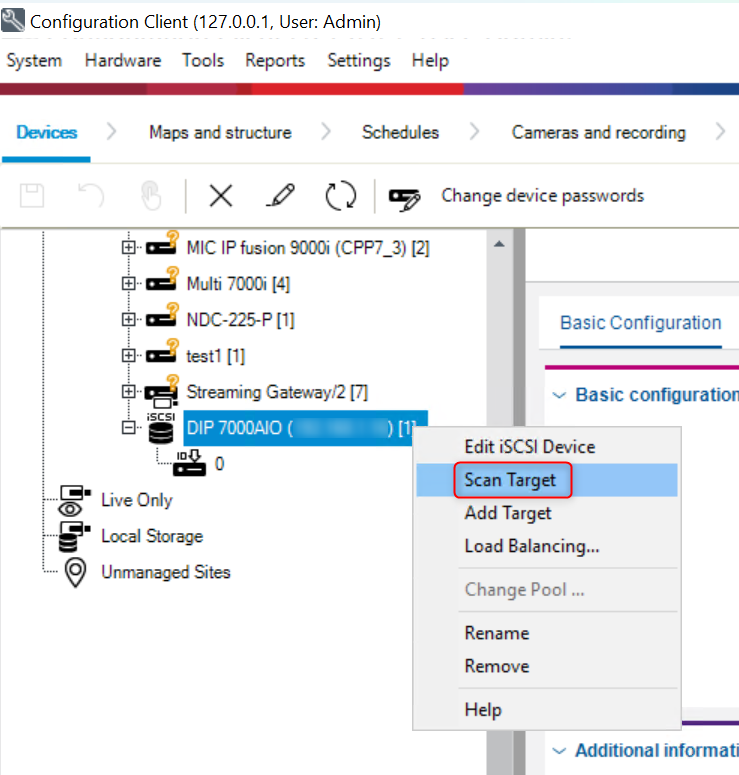Select the DIP 7000AIO tree item
This screenshot has height=775, width=739.
(x=305, y=428)
